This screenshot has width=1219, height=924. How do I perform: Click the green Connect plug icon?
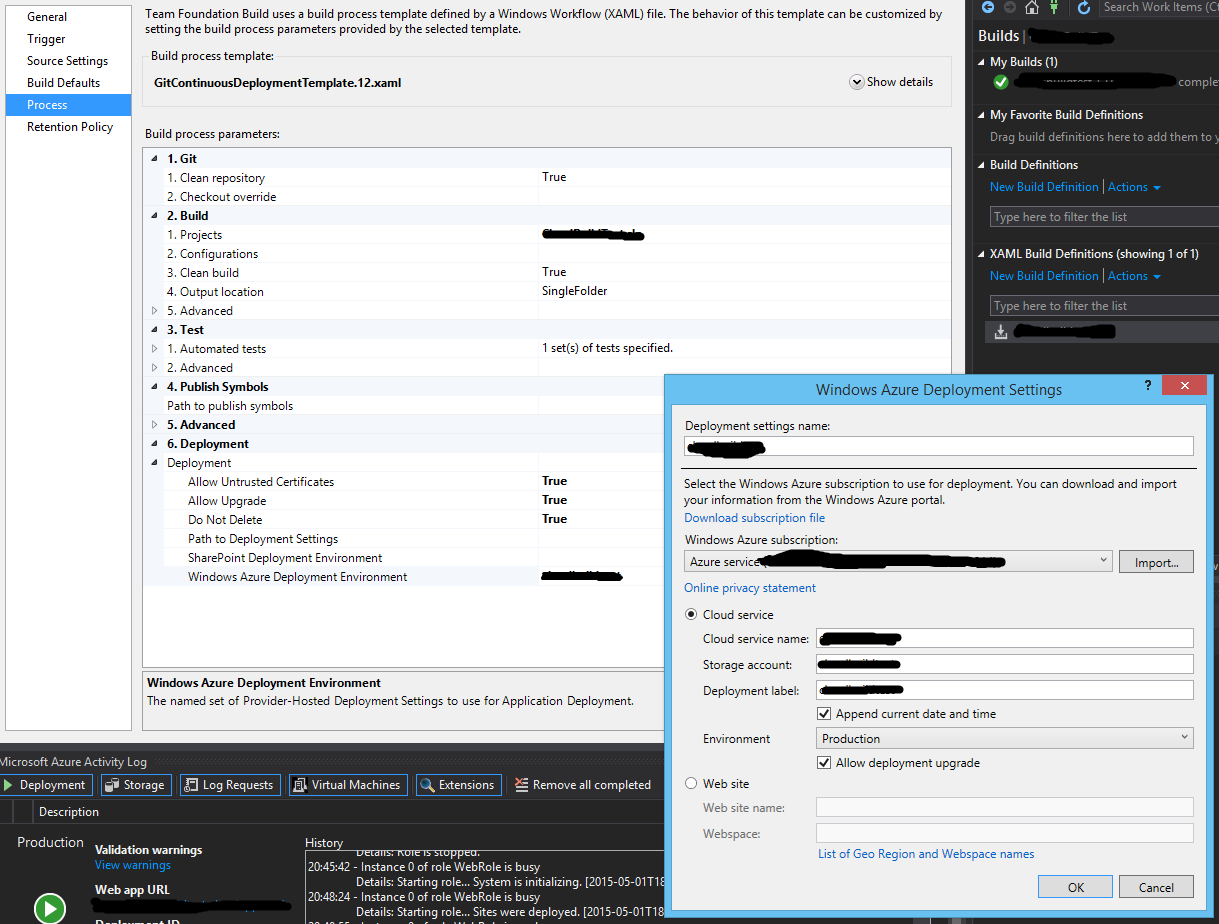[1053, 7]
